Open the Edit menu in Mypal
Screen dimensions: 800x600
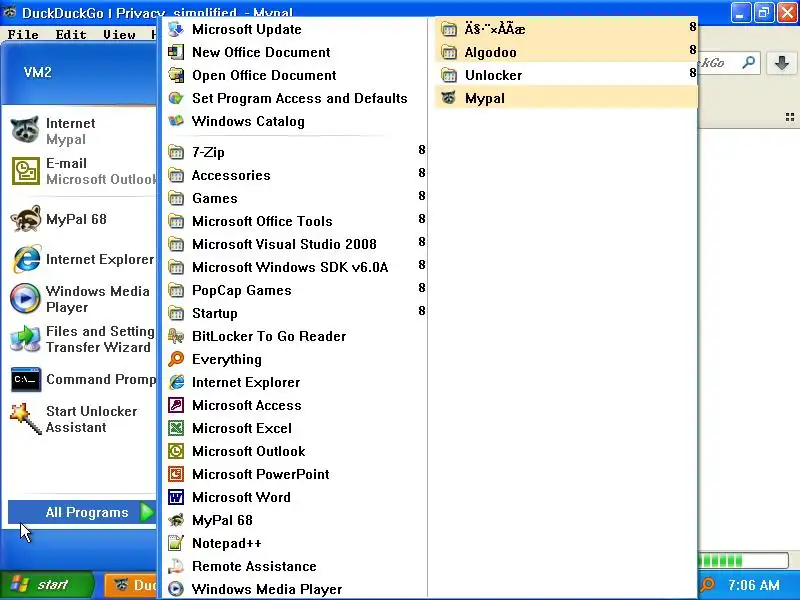click(x=70, y=34)
